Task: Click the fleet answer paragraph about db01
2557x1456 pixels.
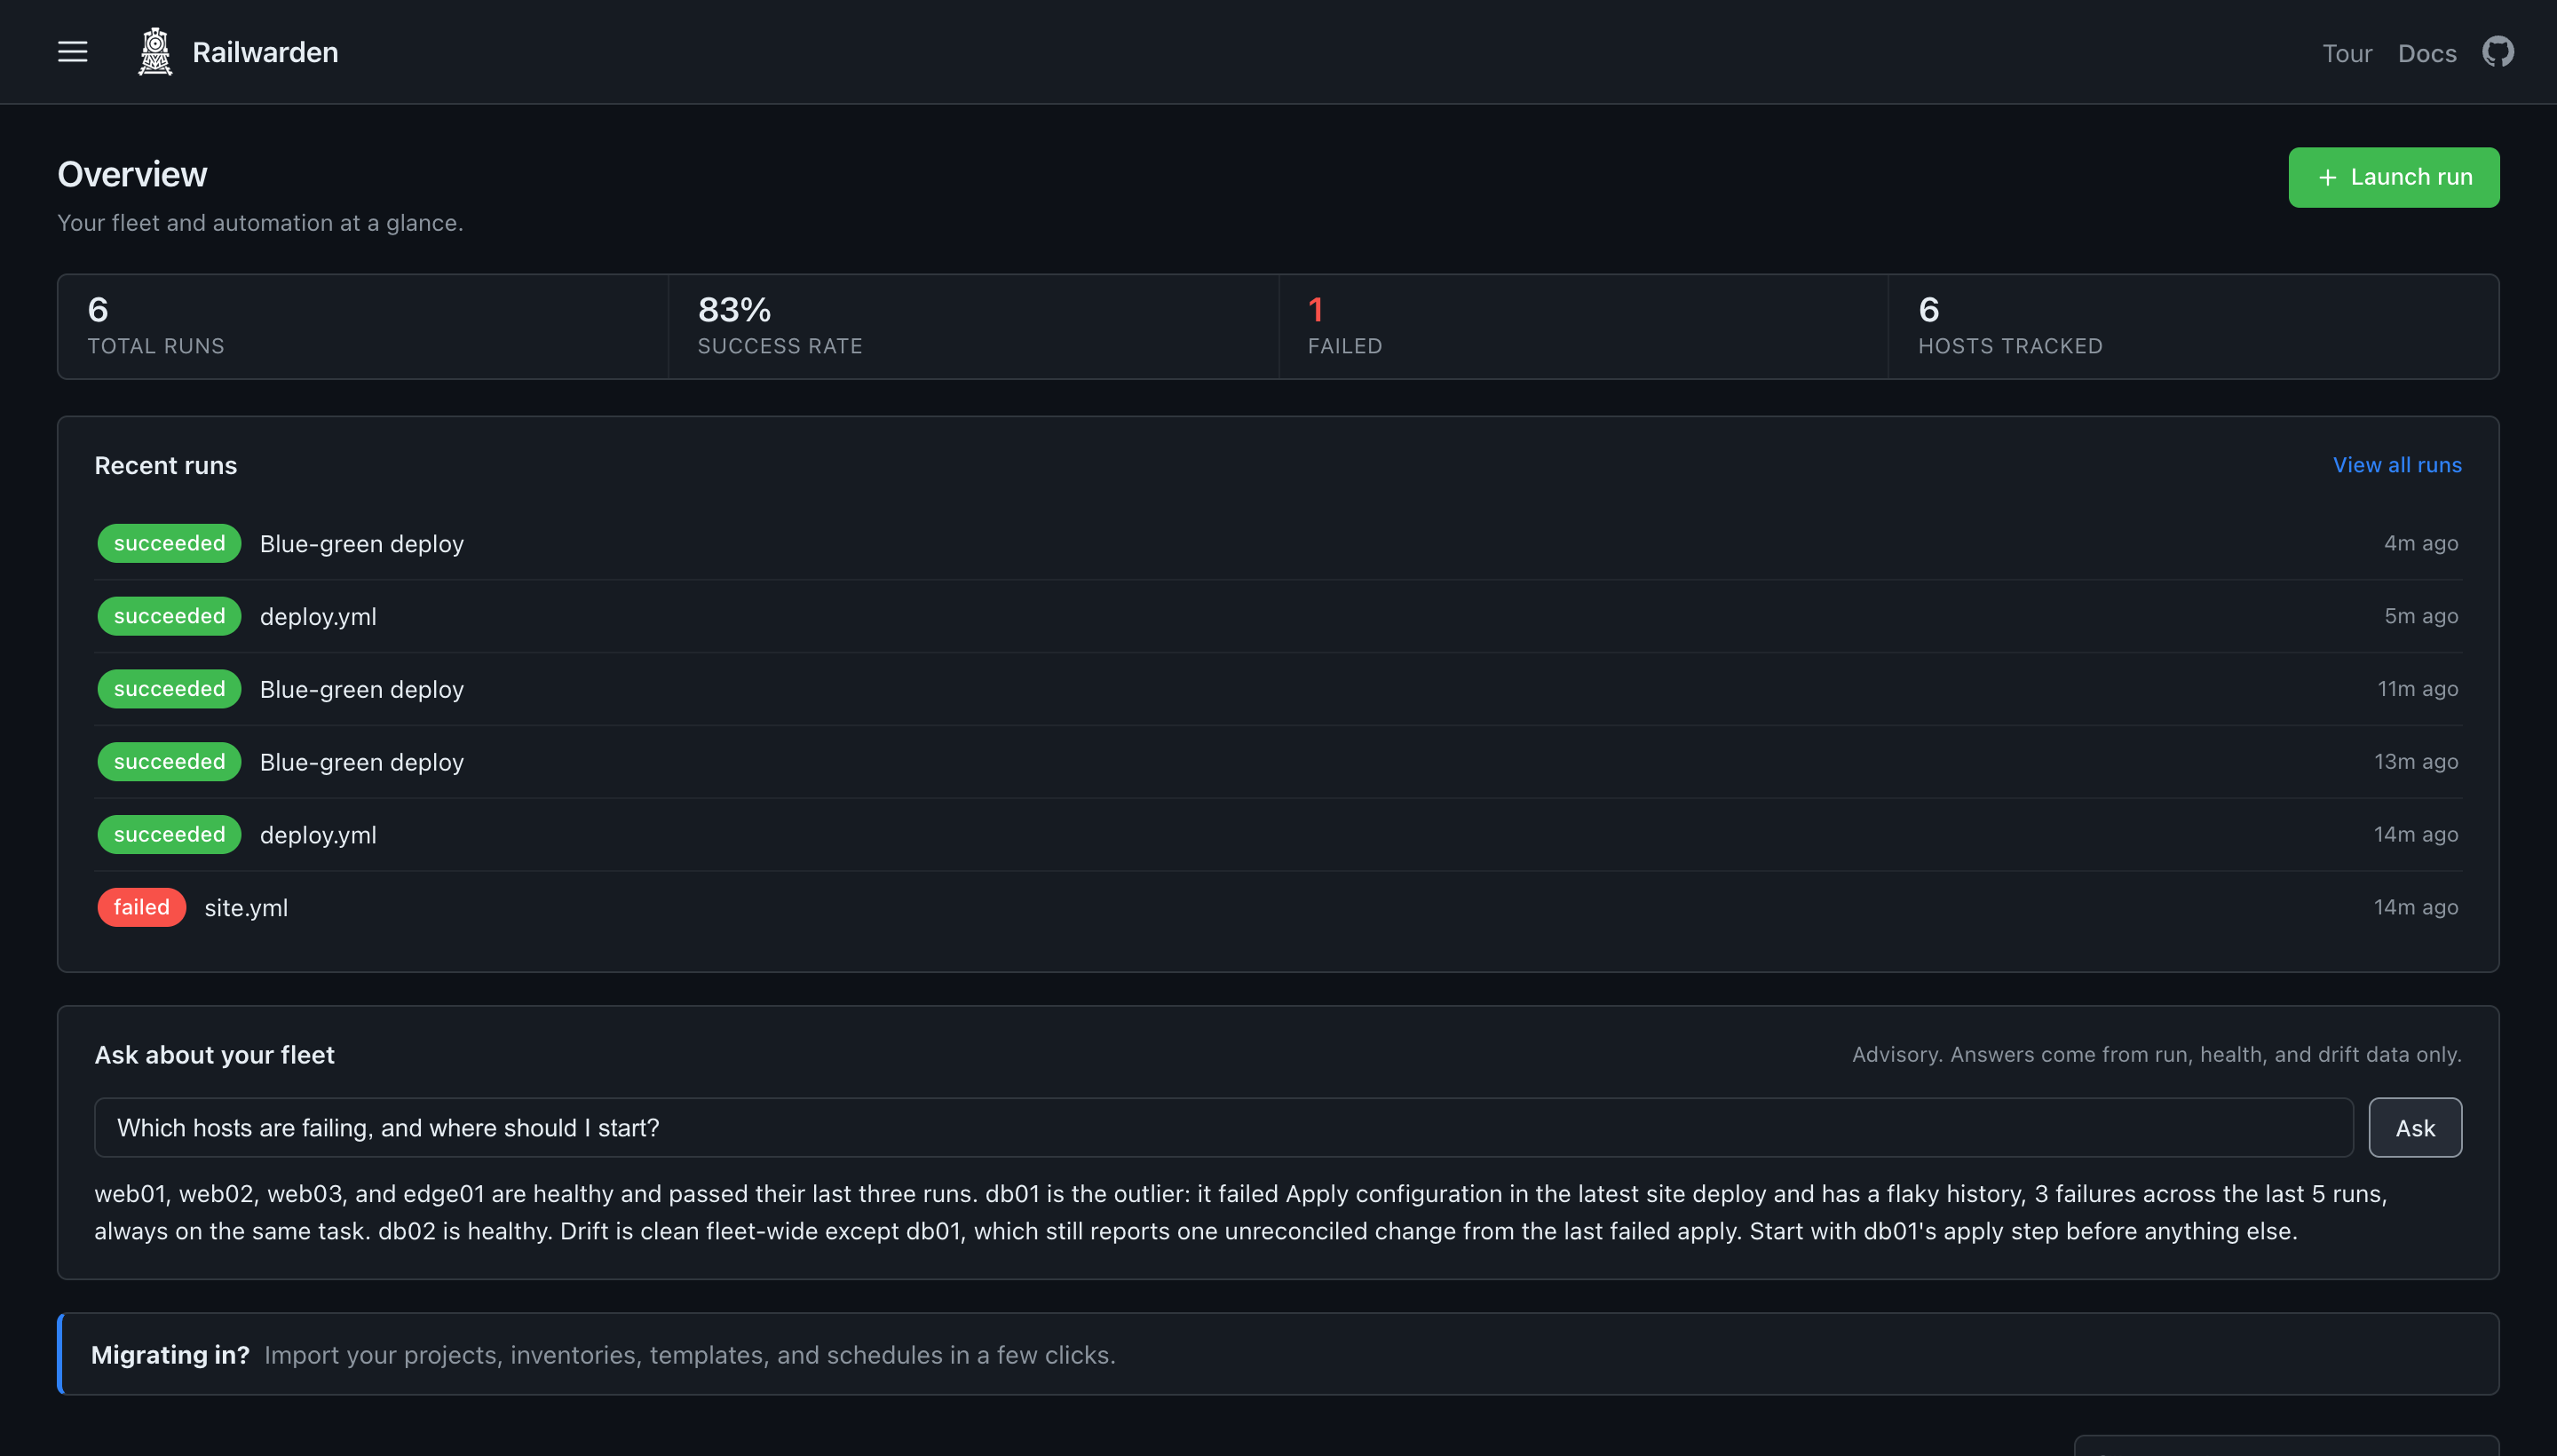Action: pyautogui.click(x=1240, y=1212)
